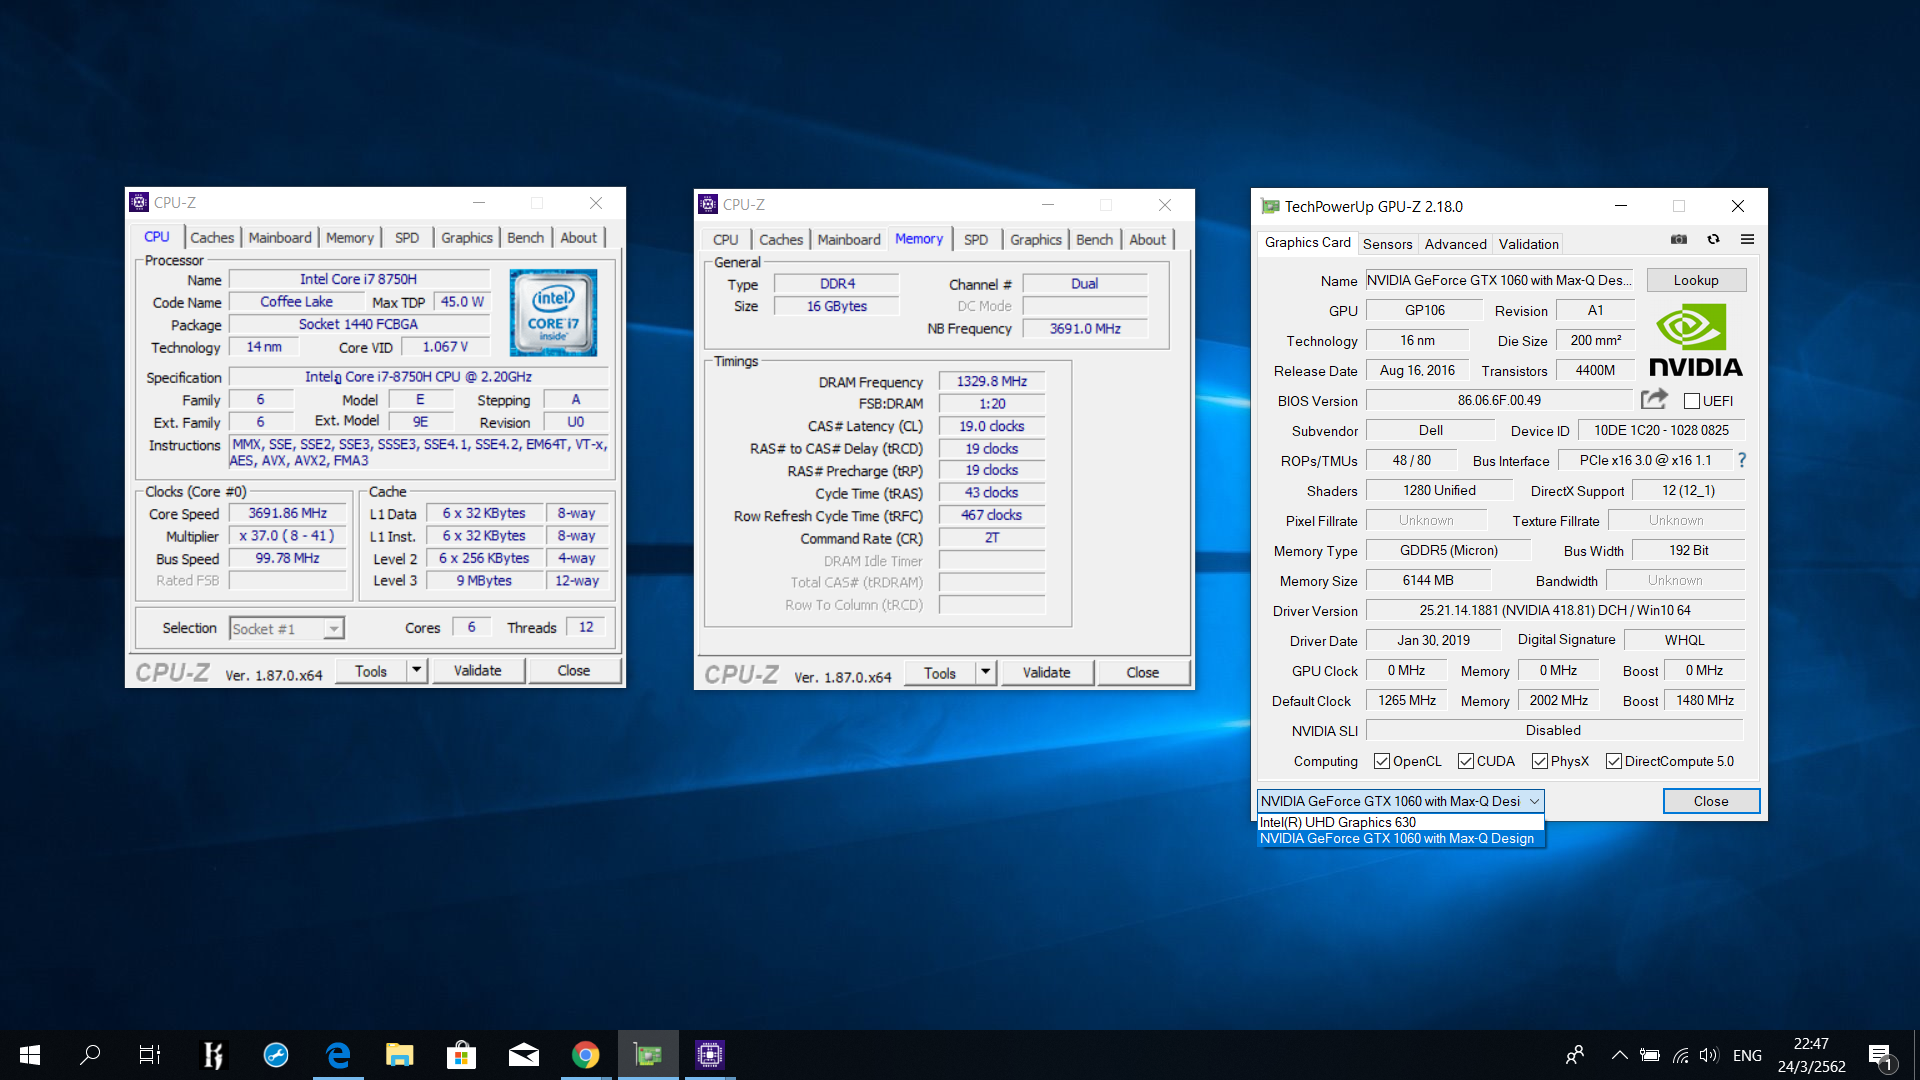Switch to Memory tab in left CPU-Z

pyautogui.click(x=350, y=238)
